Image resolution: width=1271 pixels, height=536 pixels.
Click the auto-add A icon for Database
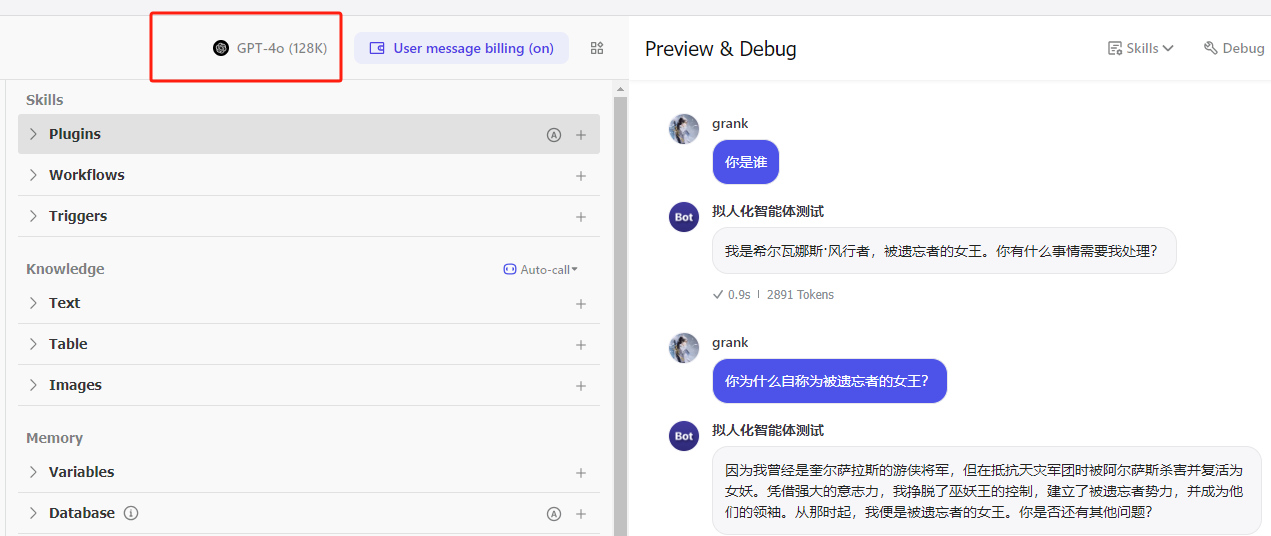pos(554,514)
